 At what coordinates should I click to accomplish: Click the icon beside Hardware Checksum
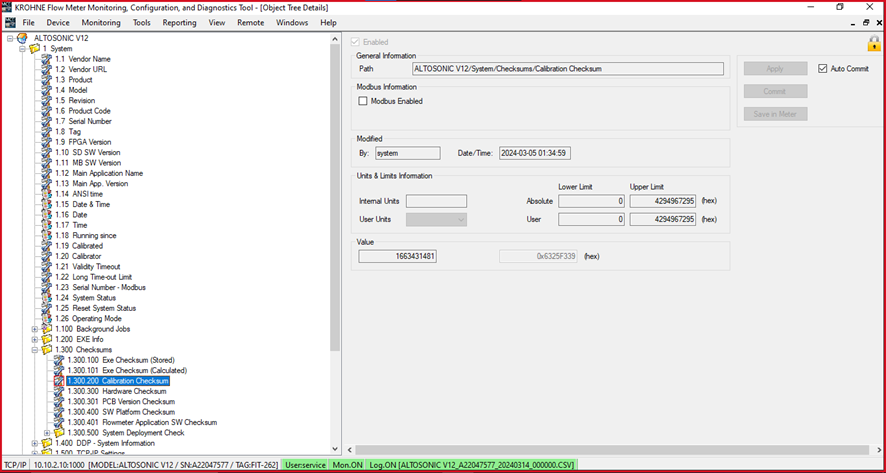59,391
